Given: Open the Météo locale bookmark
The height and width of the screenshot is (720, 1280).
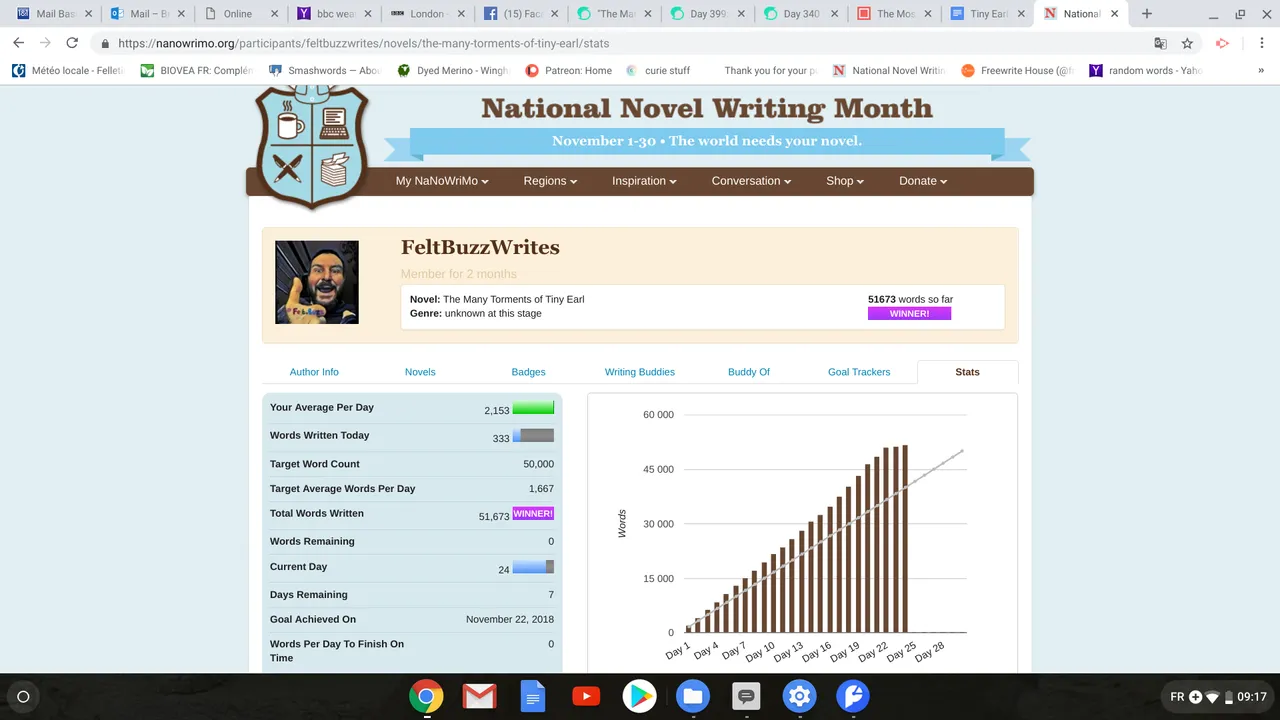Looking at the screenshot, I should [68, 71].
